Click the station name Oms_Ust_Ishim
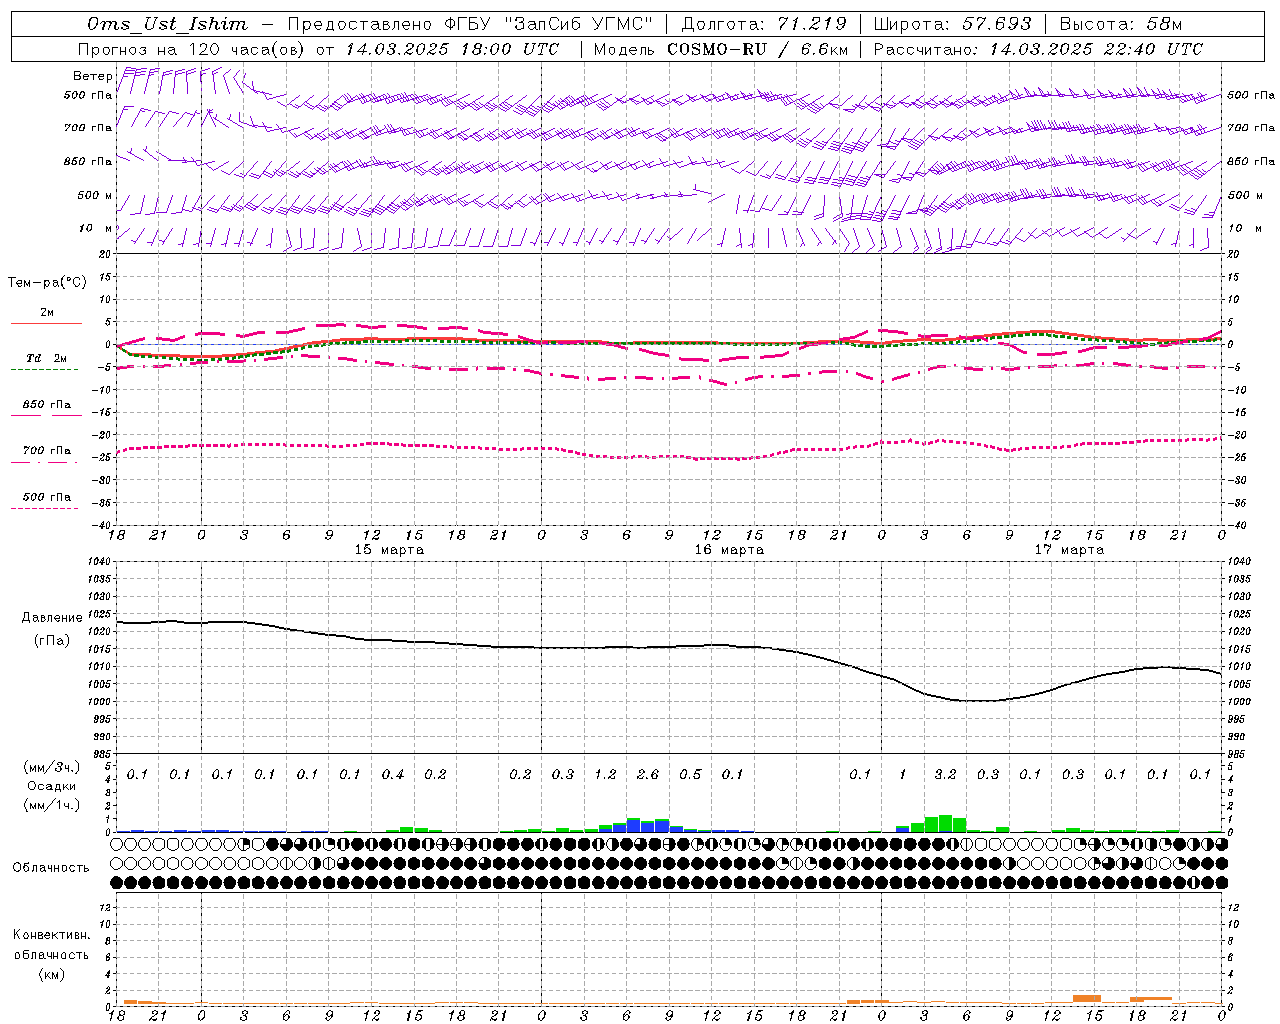1280x1024 pixels. 167,24
